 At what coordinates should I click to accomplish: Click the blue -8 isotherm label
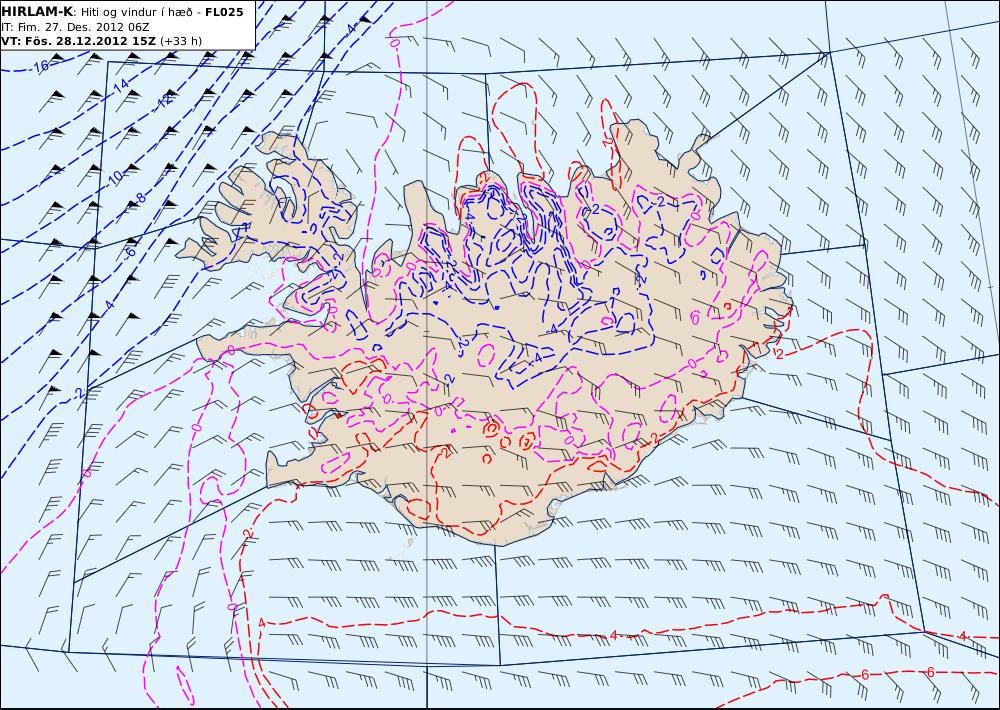[x=141, y=198]
